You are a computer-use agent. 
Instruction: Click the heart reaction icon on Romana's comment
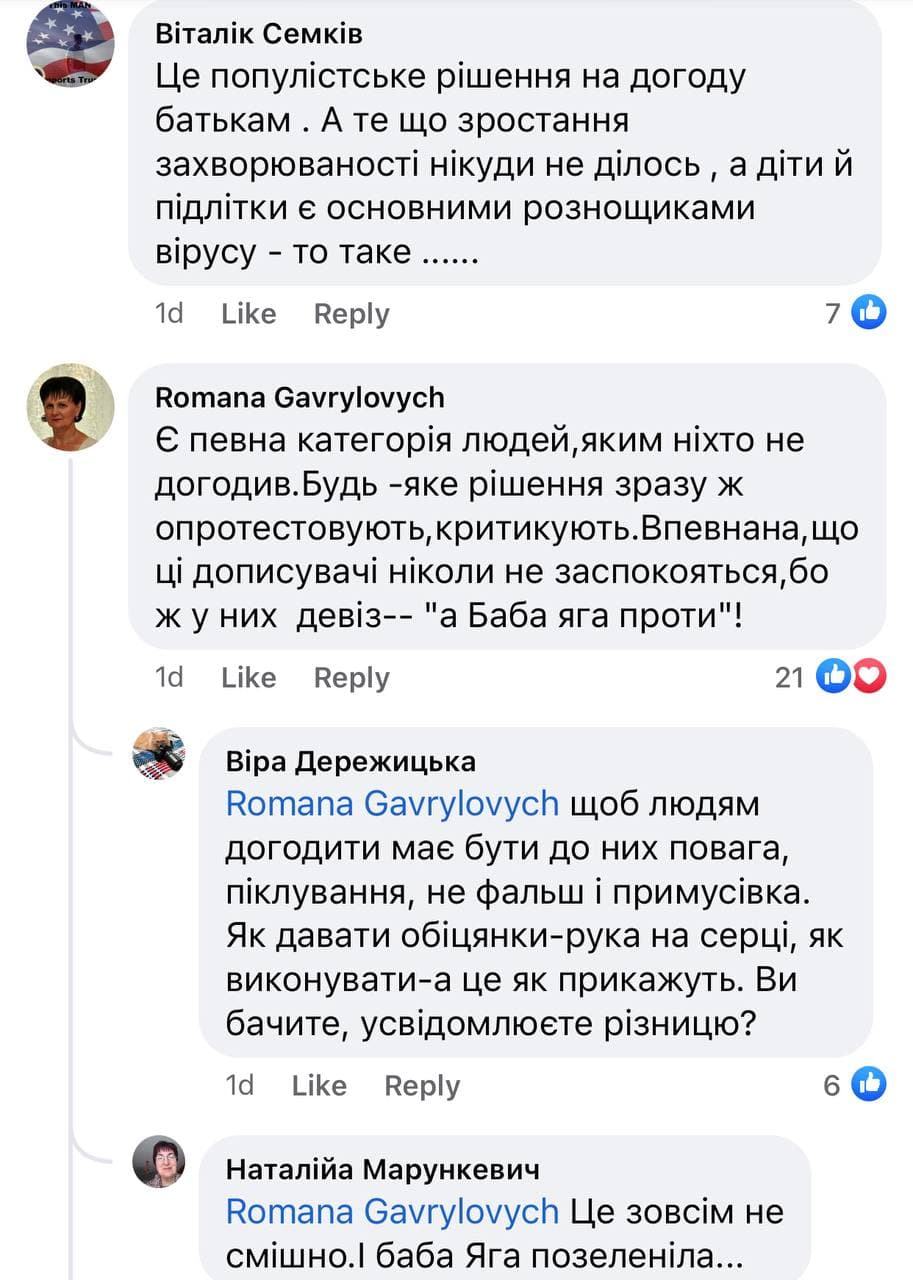[871, 677]
